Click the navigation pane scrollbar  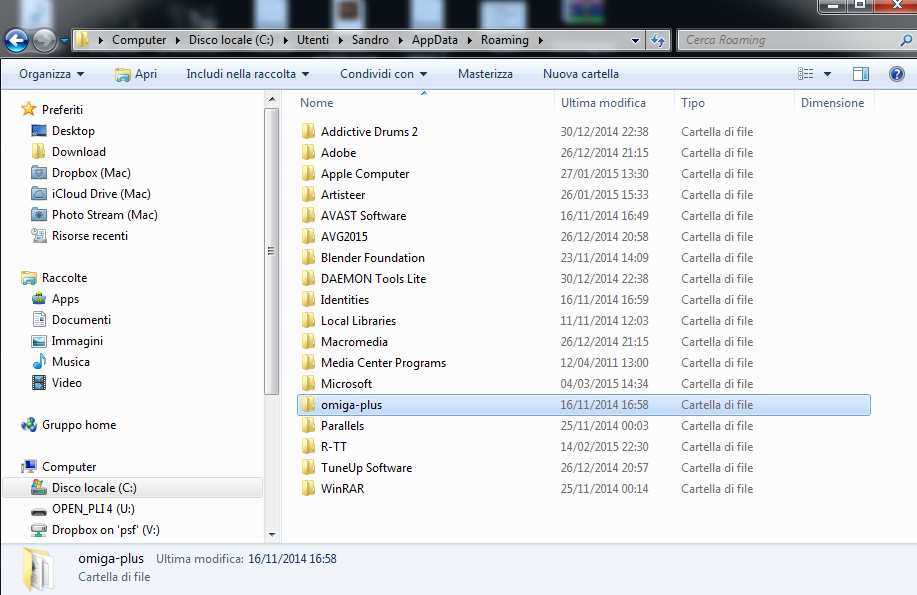point(271,252)
